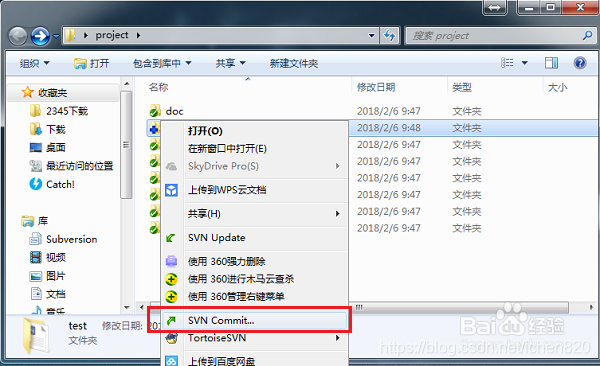Open the 共享(H) submenu
Image resolution: width=600 pixels, height=366 pixels.
[x=254, y=214]
